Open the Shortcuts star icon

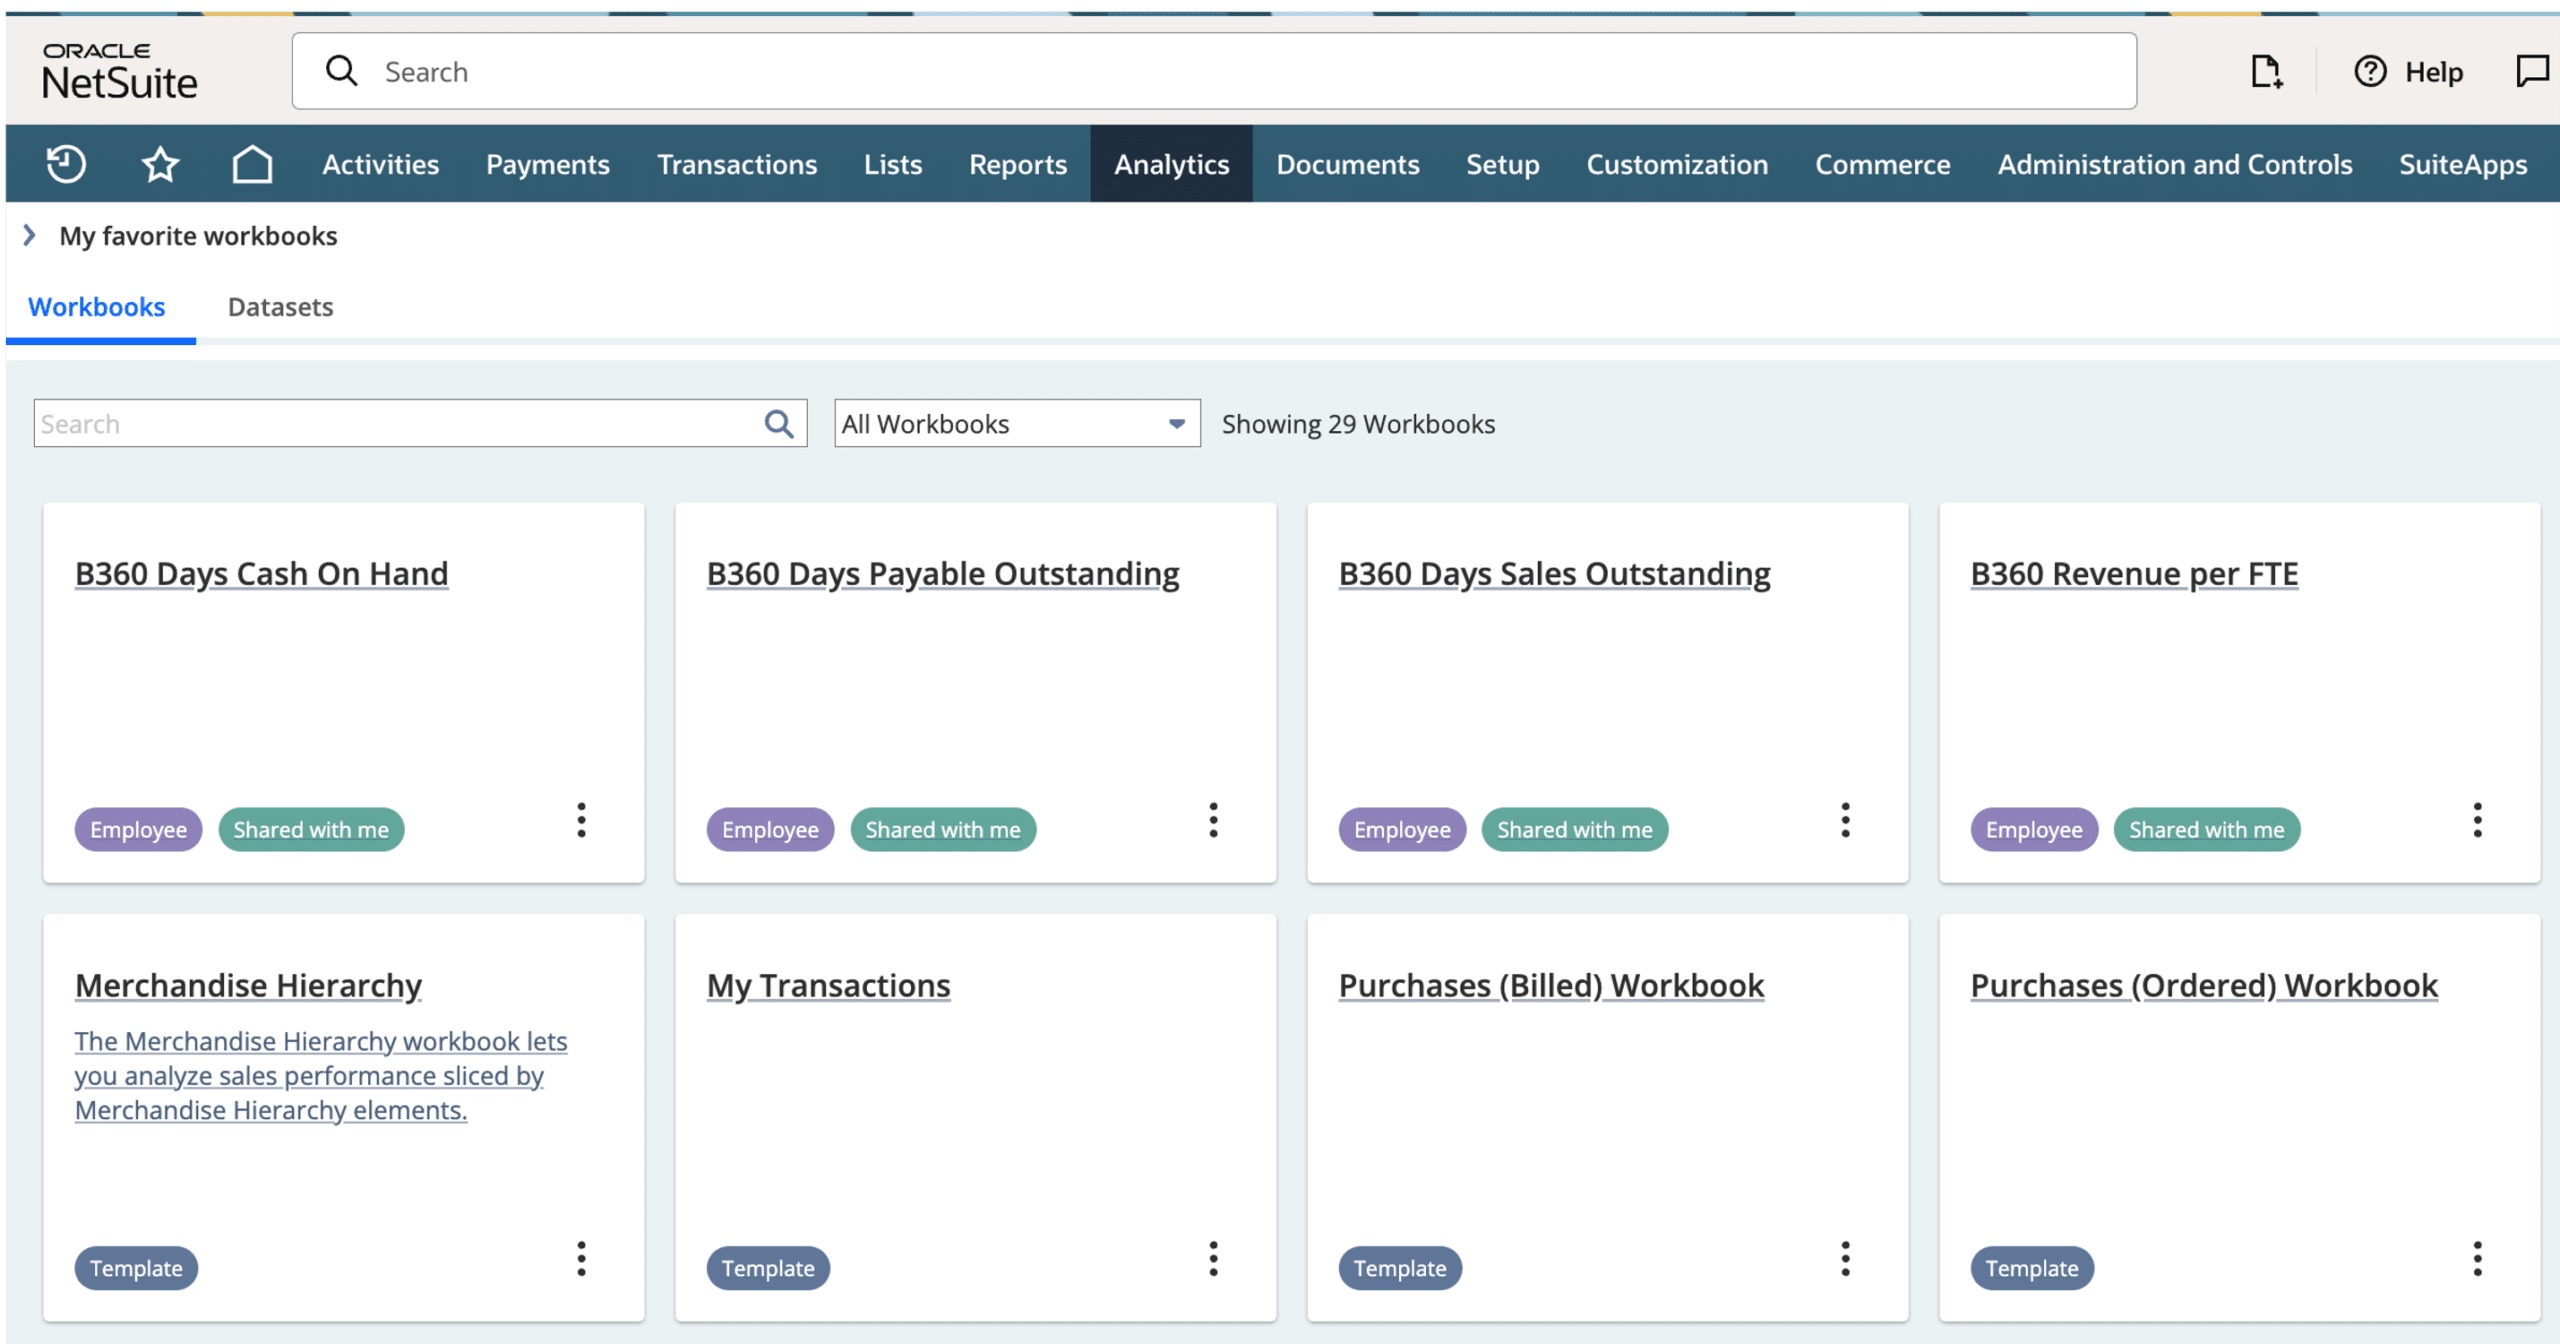pos(160,164)
